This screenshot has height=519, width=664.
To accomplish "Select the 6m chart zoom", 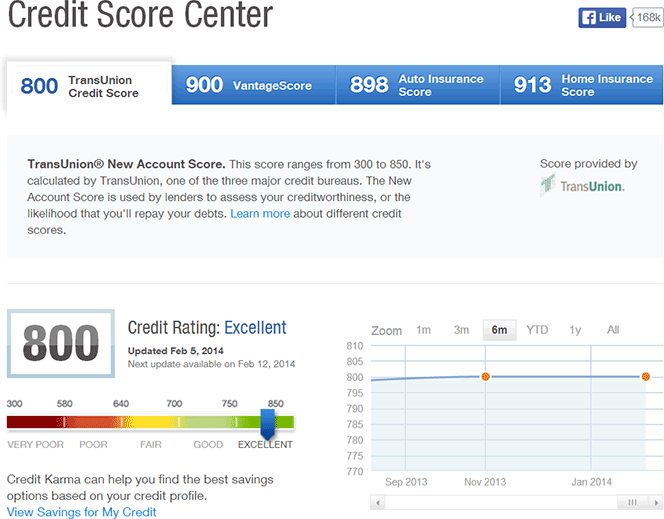I will pyautogui.click(x=500, y=330).
